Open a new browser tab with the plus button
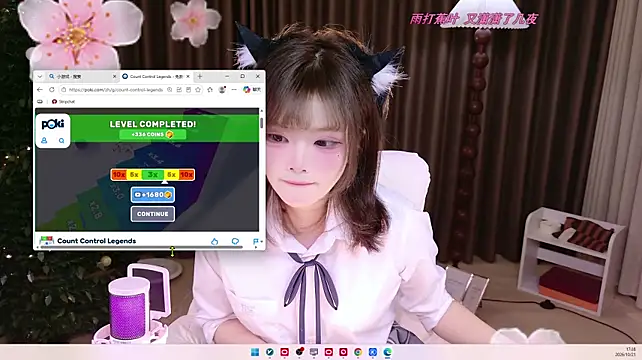Screen dimensions: 642x360 (200, 77)
